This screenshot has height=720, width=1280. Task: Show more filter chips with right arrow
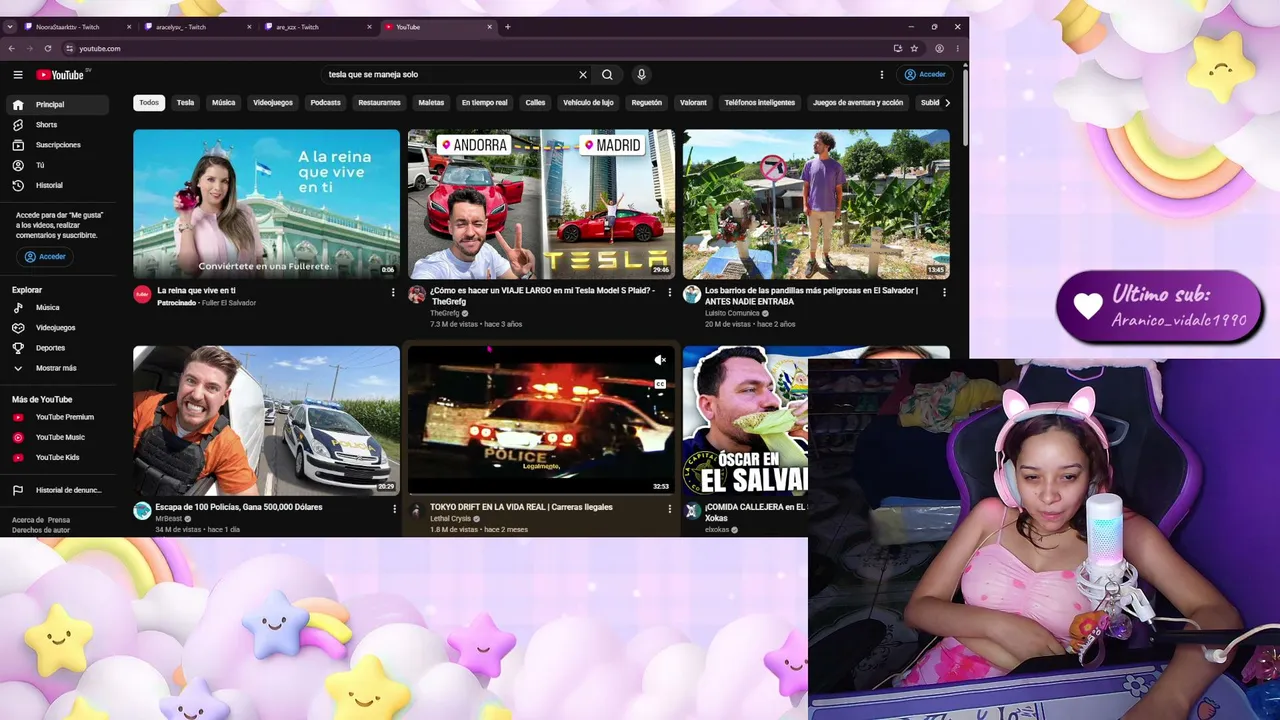pos(947,103)
